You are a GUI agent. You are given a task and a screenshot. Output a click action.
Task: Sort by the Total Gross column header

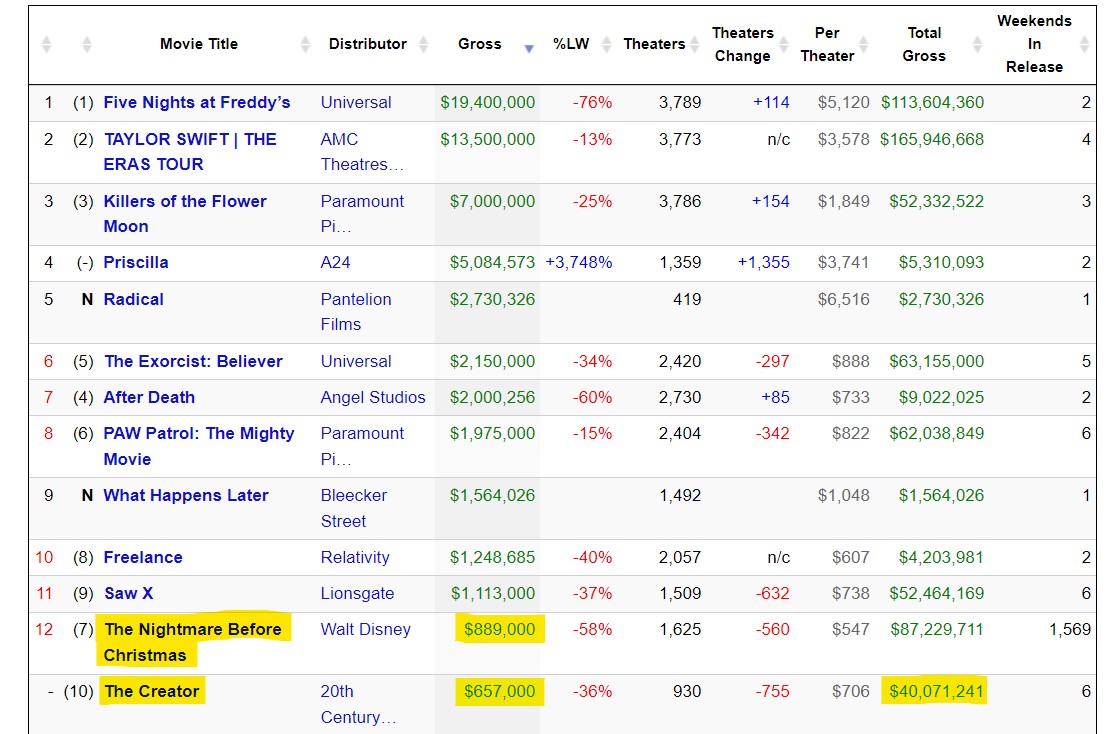tap(923, 44)
